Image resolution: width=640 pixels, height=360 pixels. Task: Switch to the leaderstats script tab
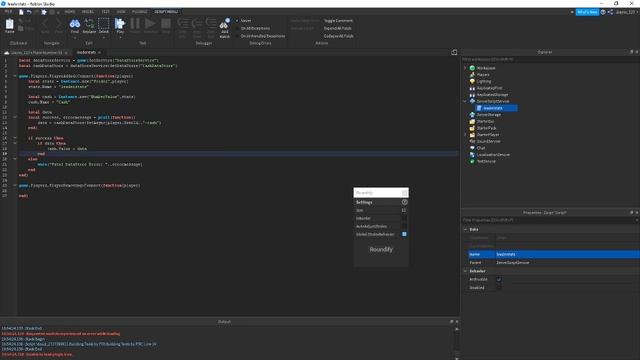click(x=86, y=52)
